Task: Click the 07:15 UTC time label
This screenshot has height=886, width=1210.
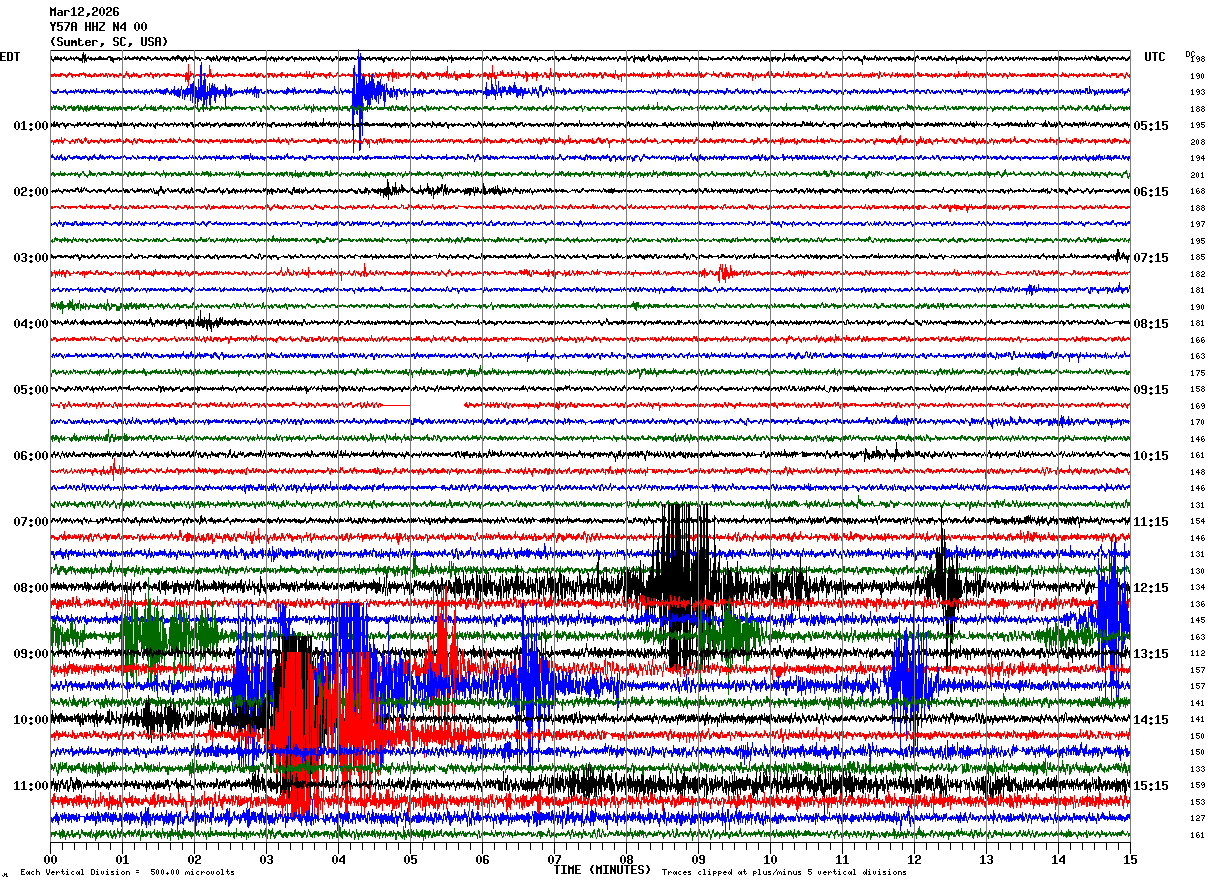Action: pos(1151,258)
